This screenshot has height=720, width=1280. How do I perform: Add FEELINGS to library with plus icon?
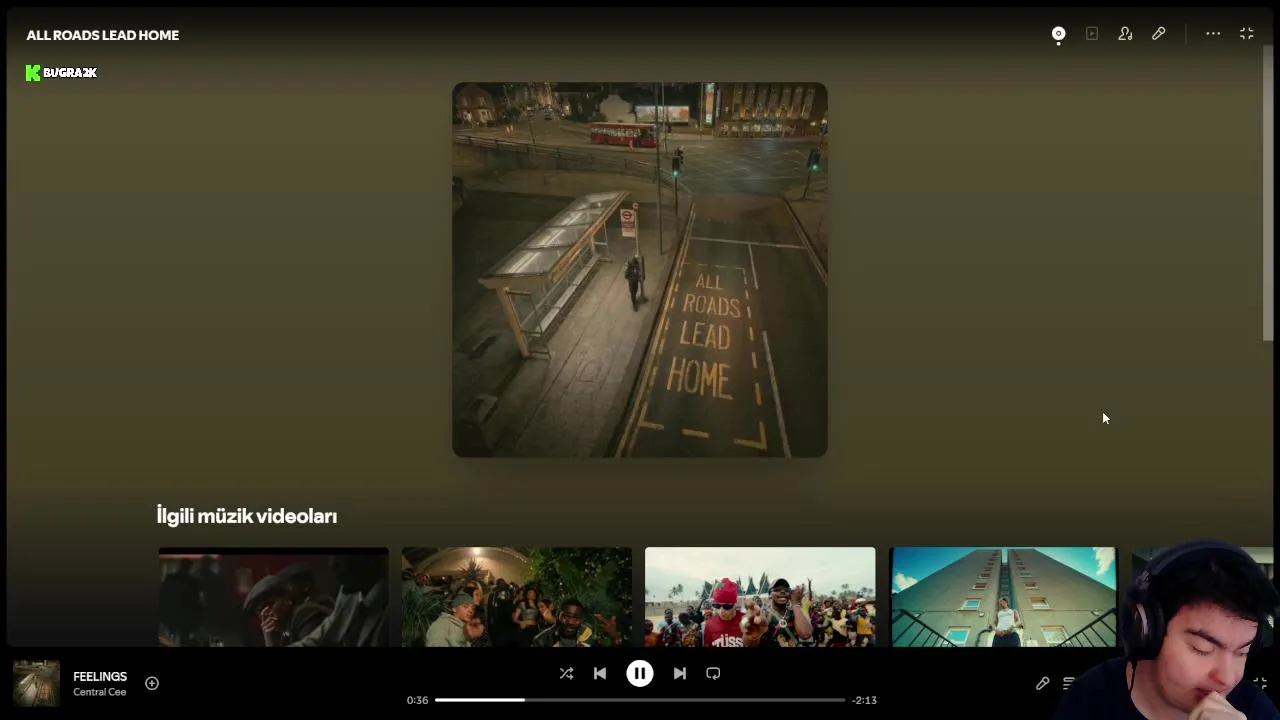pos(152,683)
